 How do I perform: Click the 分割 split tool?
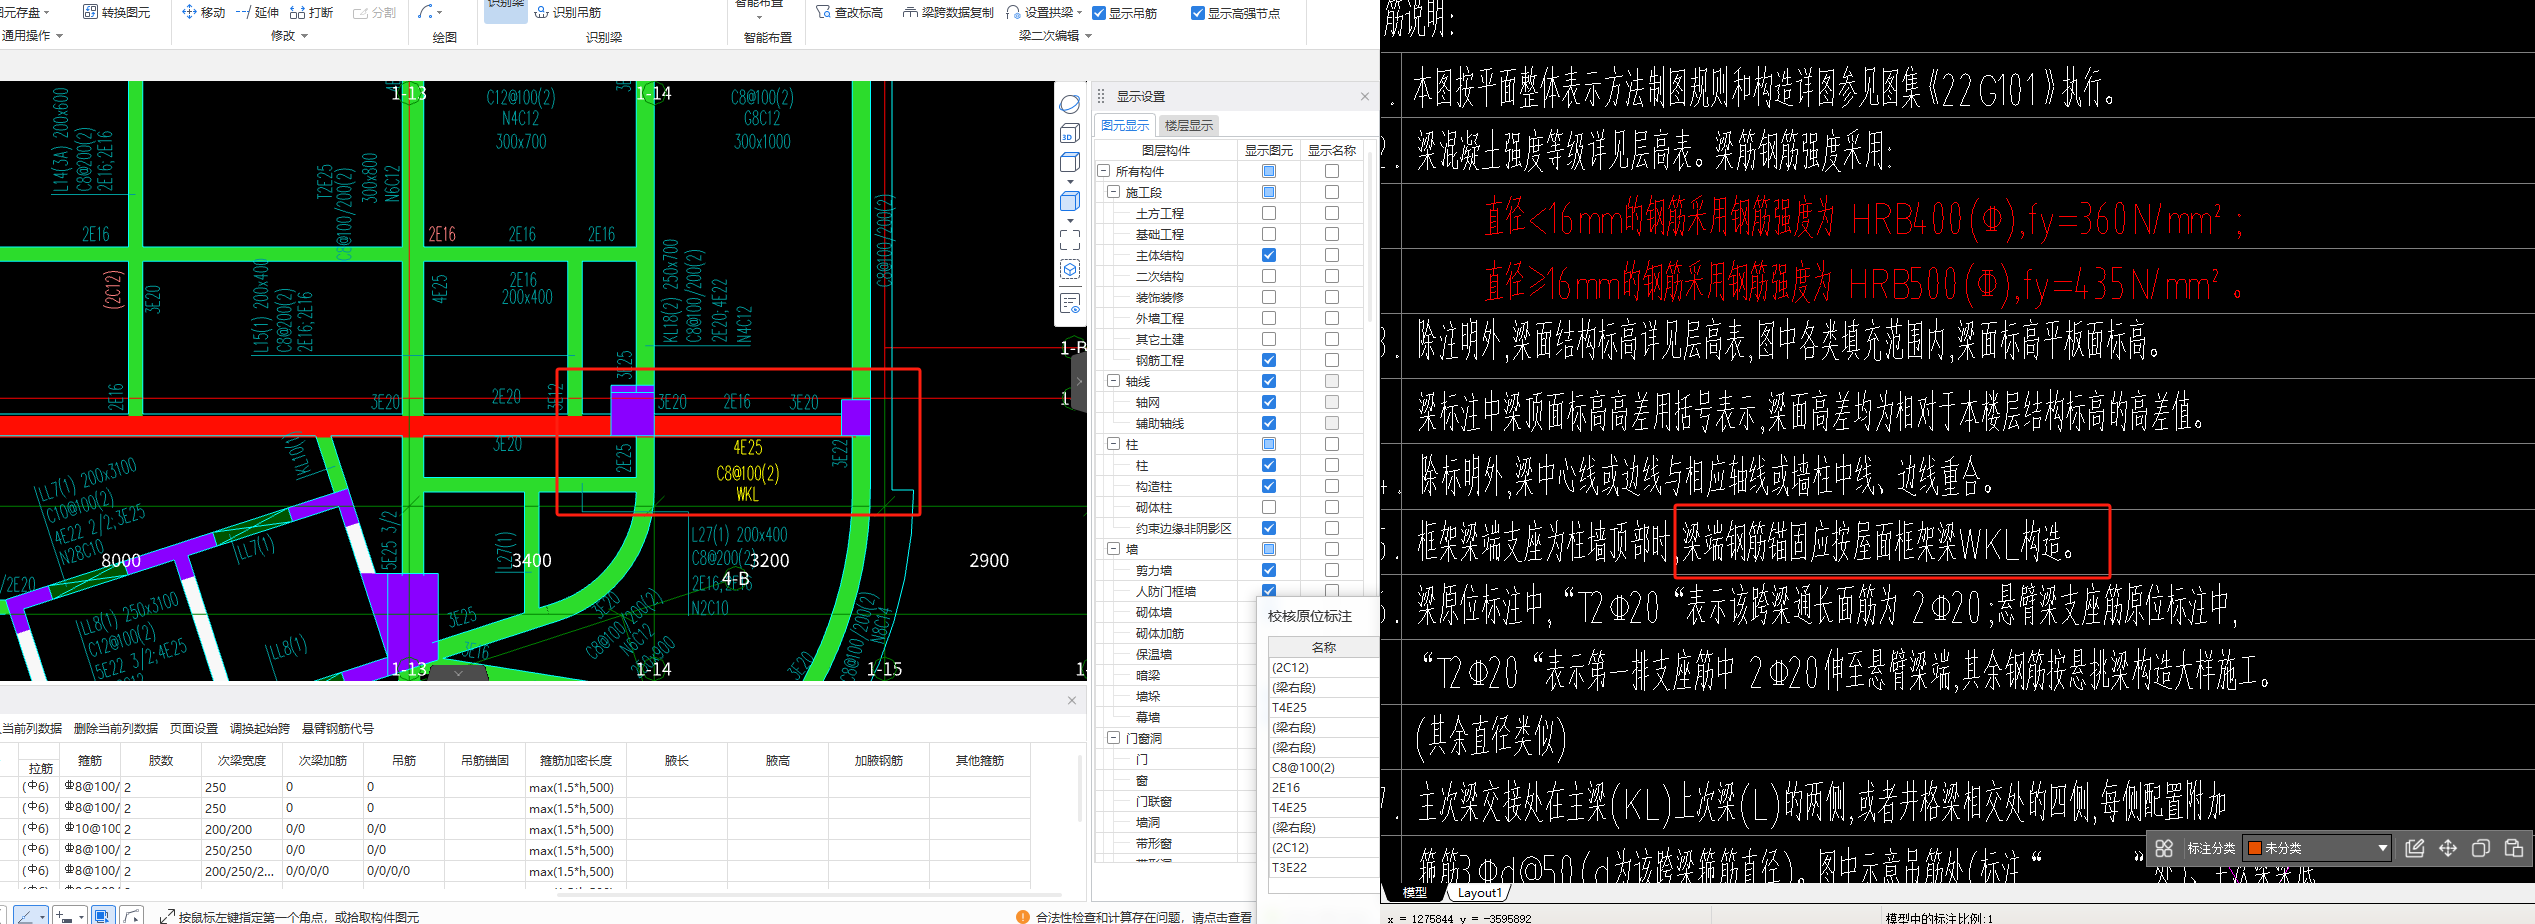tap(375, 12)
